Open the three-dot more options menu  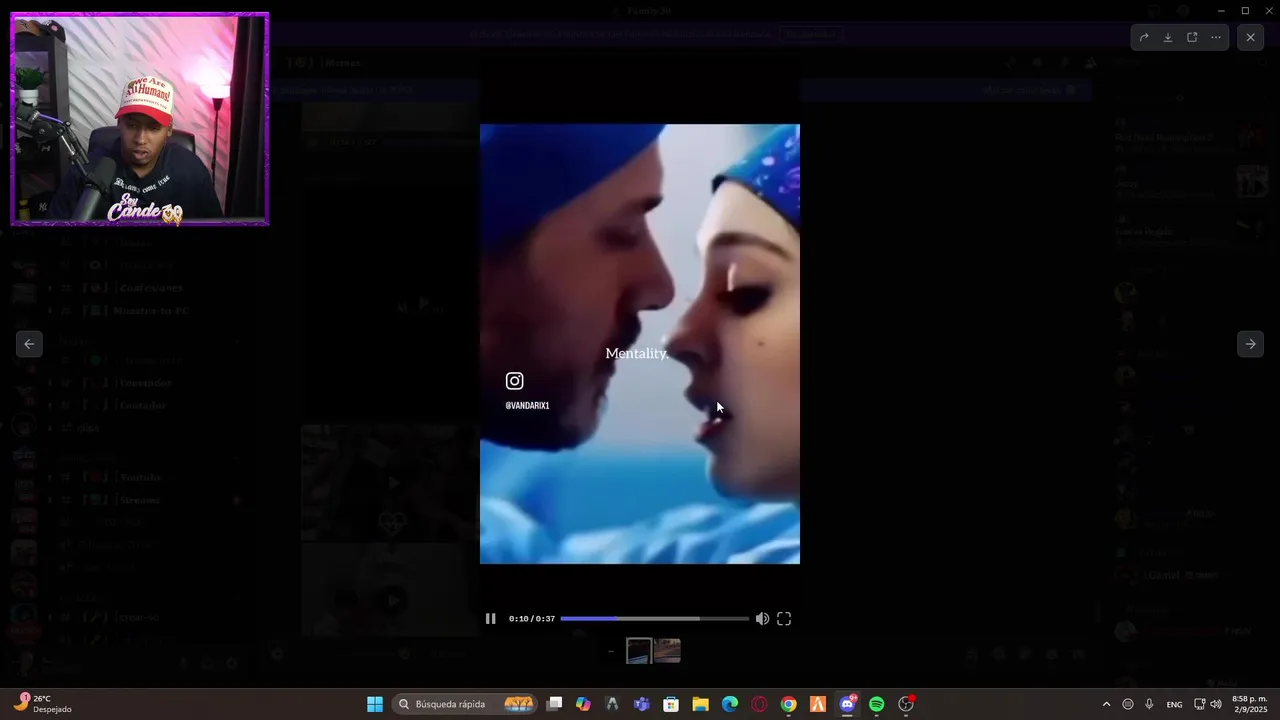click(x=1216, y=38)
